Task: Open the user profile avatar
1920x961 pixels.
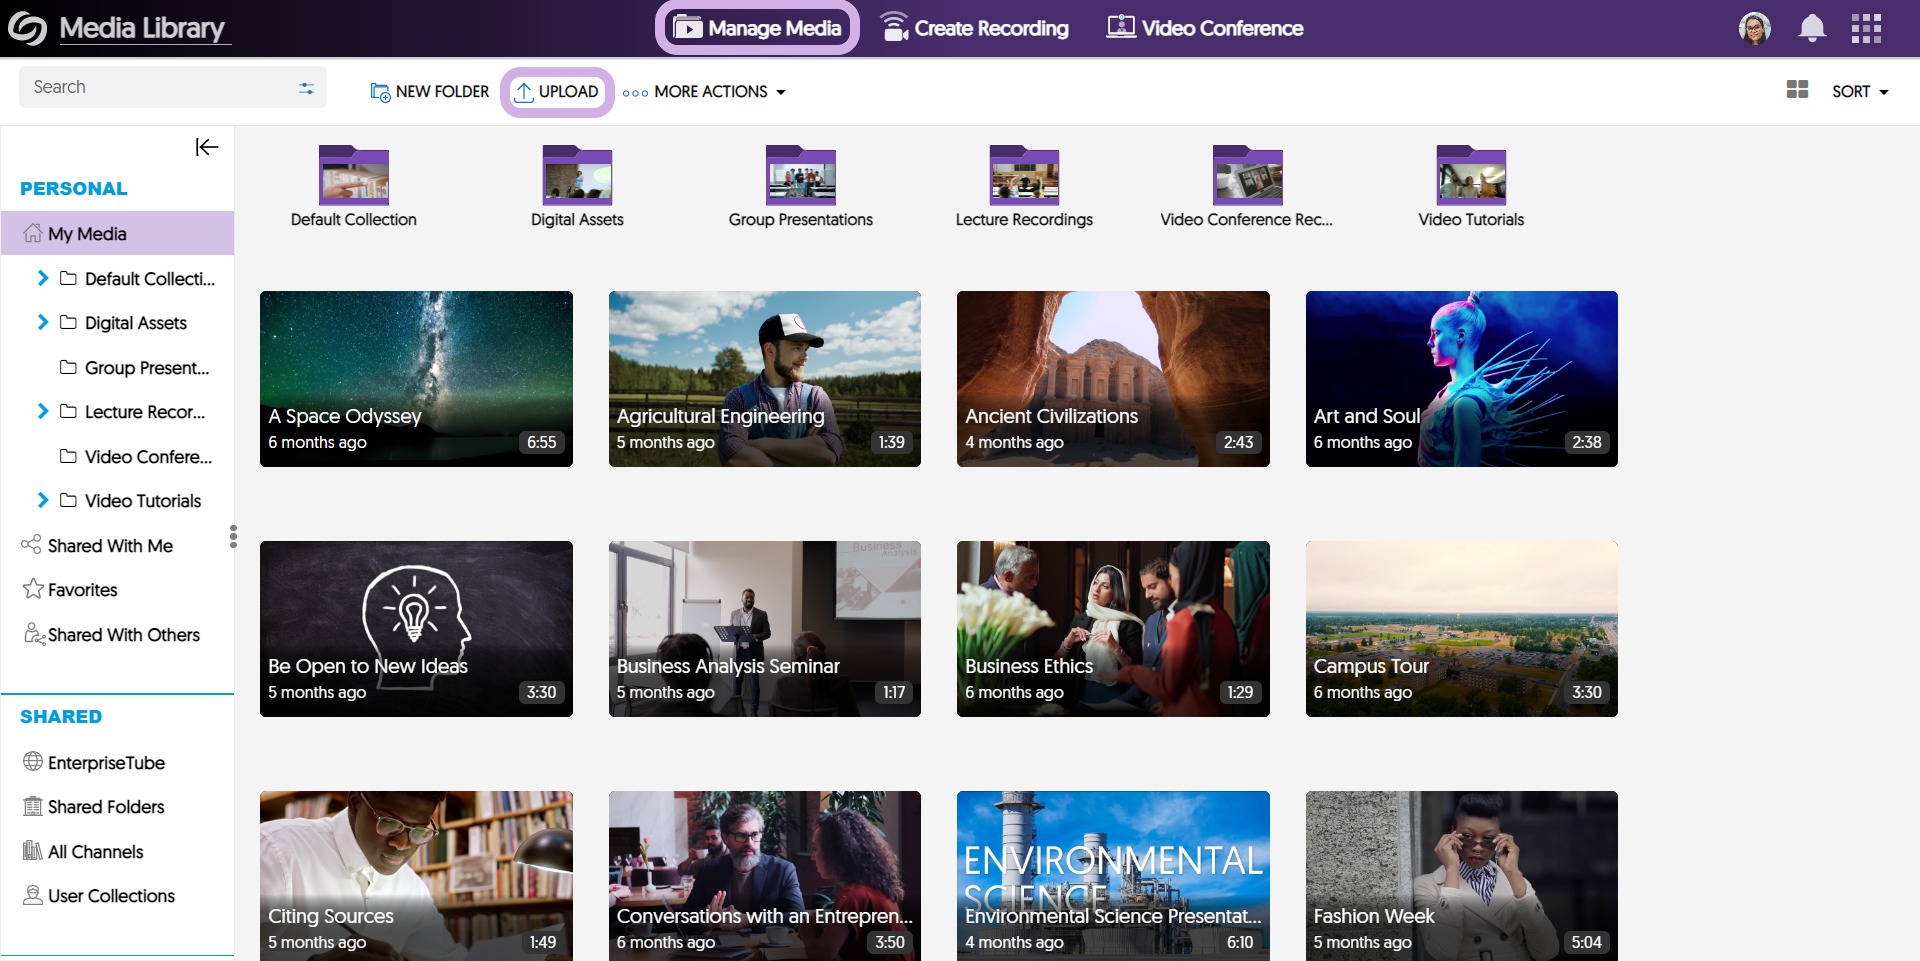Action: [x=1754, y=28]
